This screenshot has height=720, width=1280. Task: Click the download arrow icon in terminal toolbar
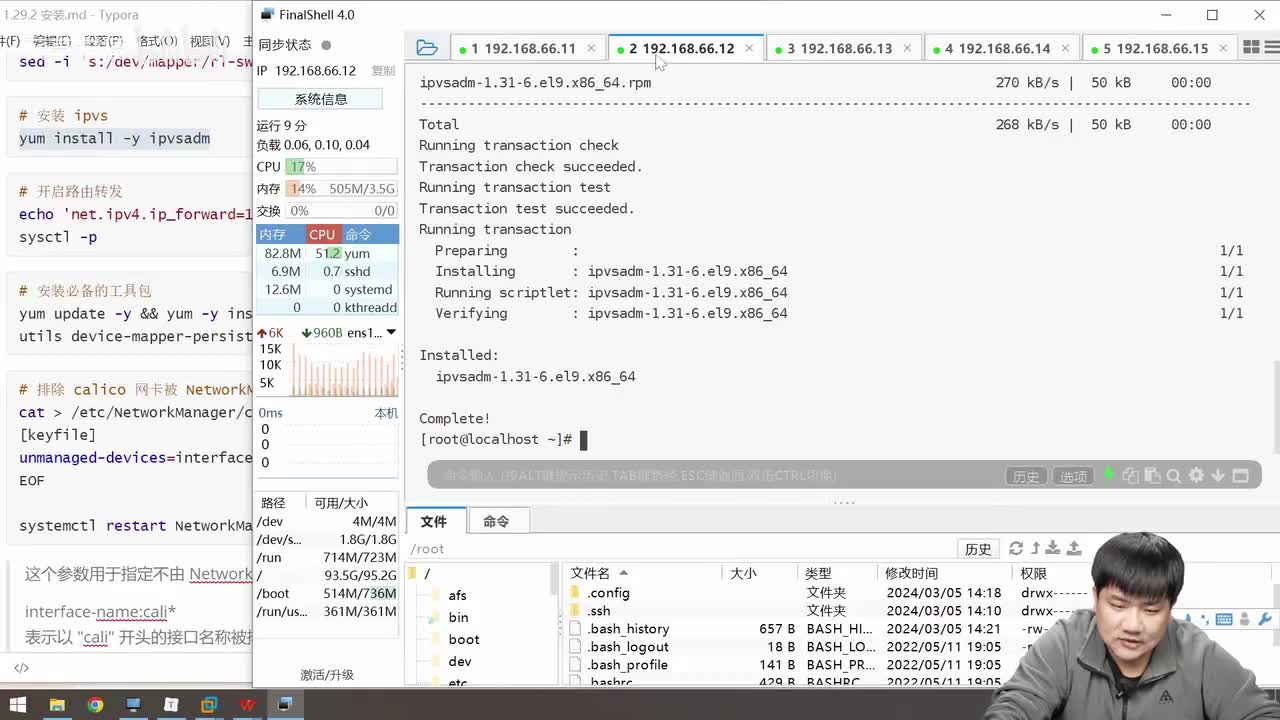(x=1218, y=476)
